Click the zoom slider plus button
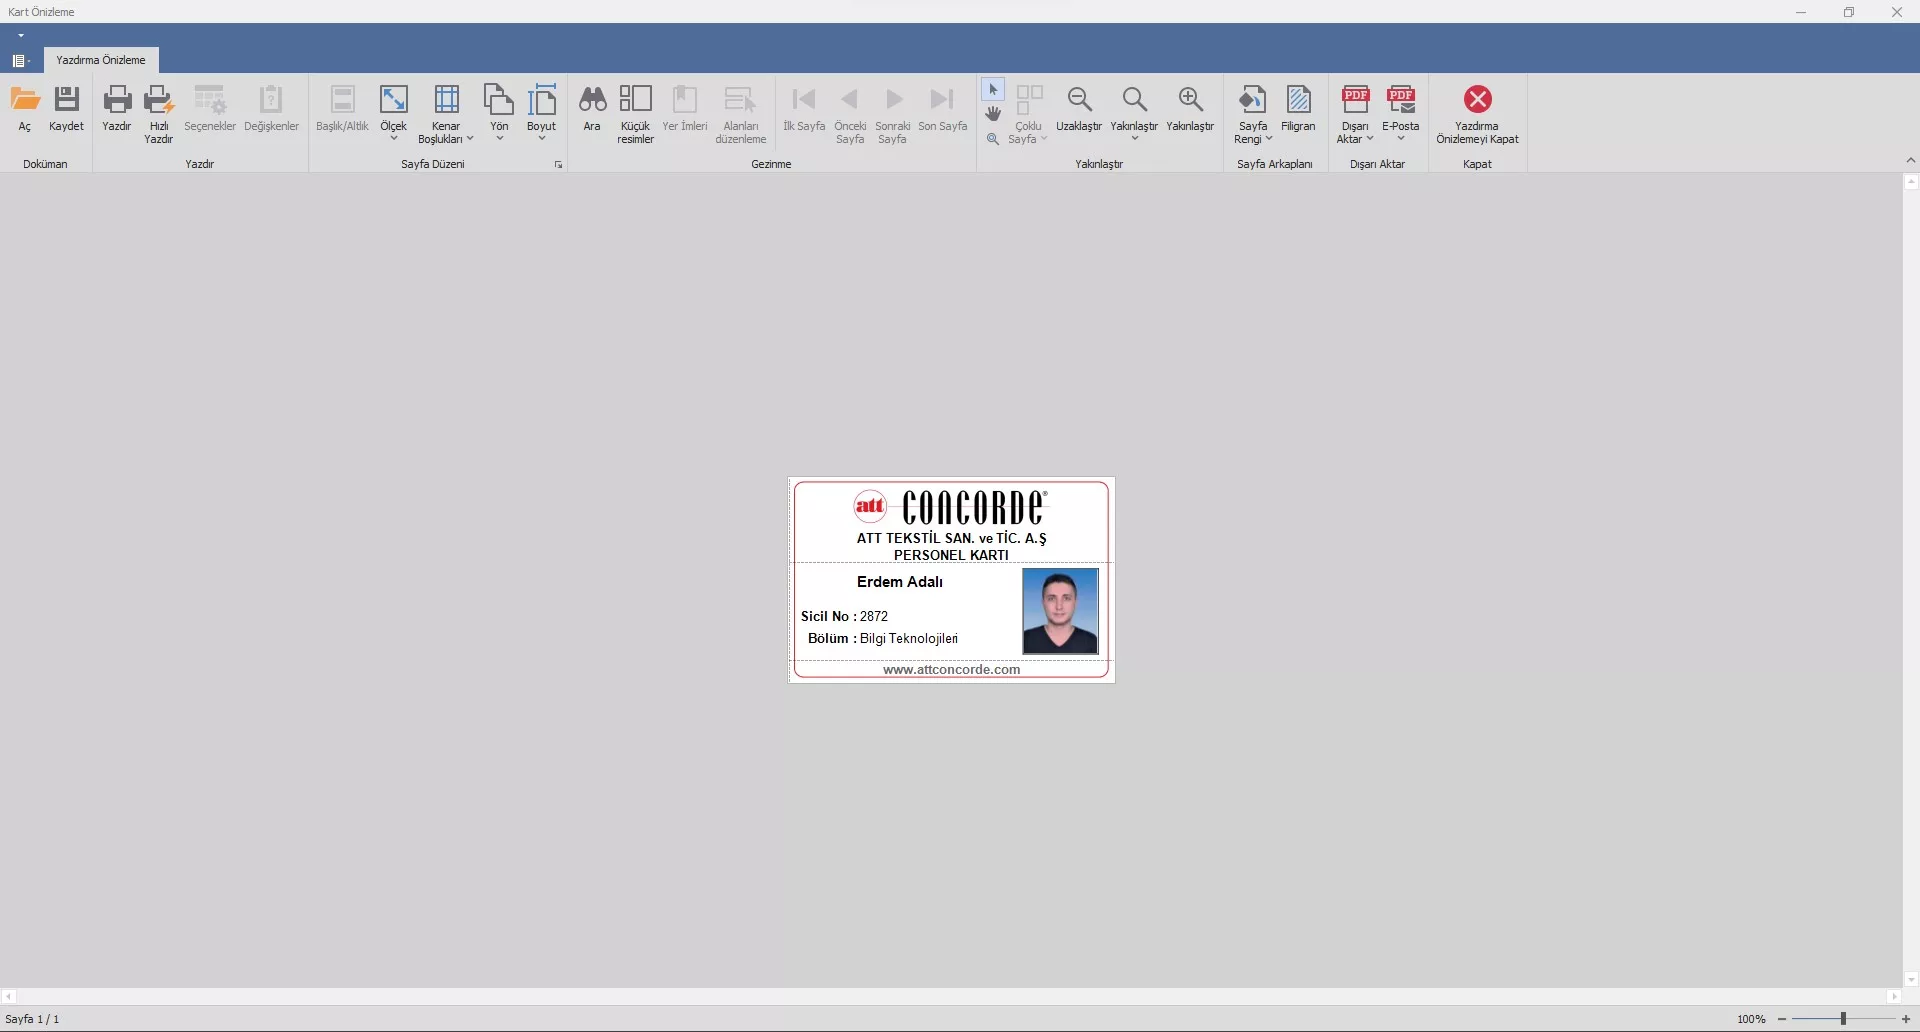 (x=1906, y=1019)
